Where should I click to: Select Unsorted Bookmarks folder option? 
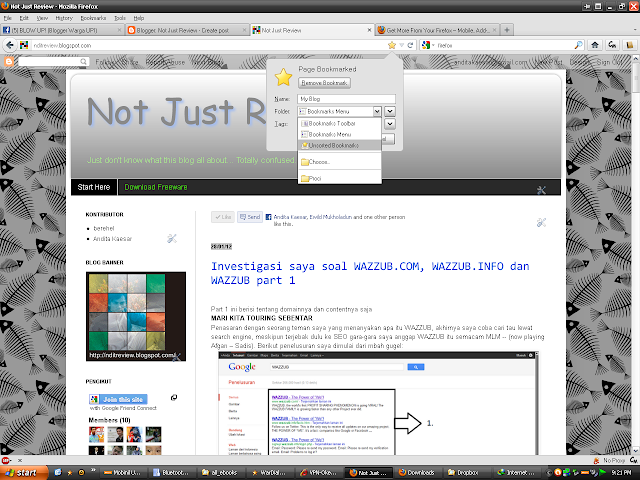tap(340, 145)
